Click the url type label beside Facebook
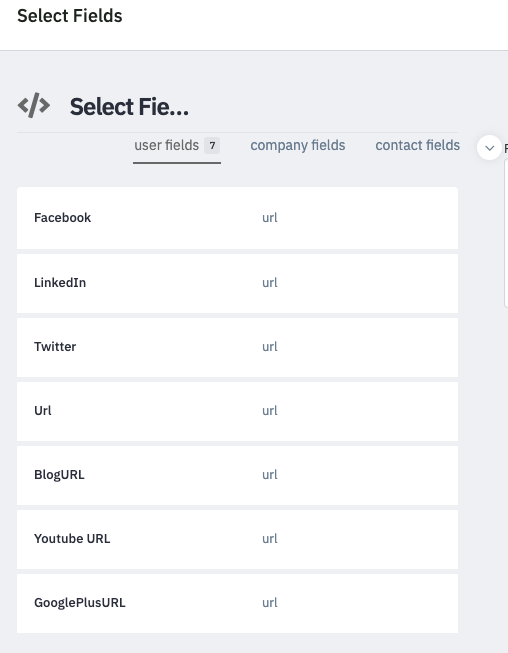508x653 pixels. tap(270, 218)
